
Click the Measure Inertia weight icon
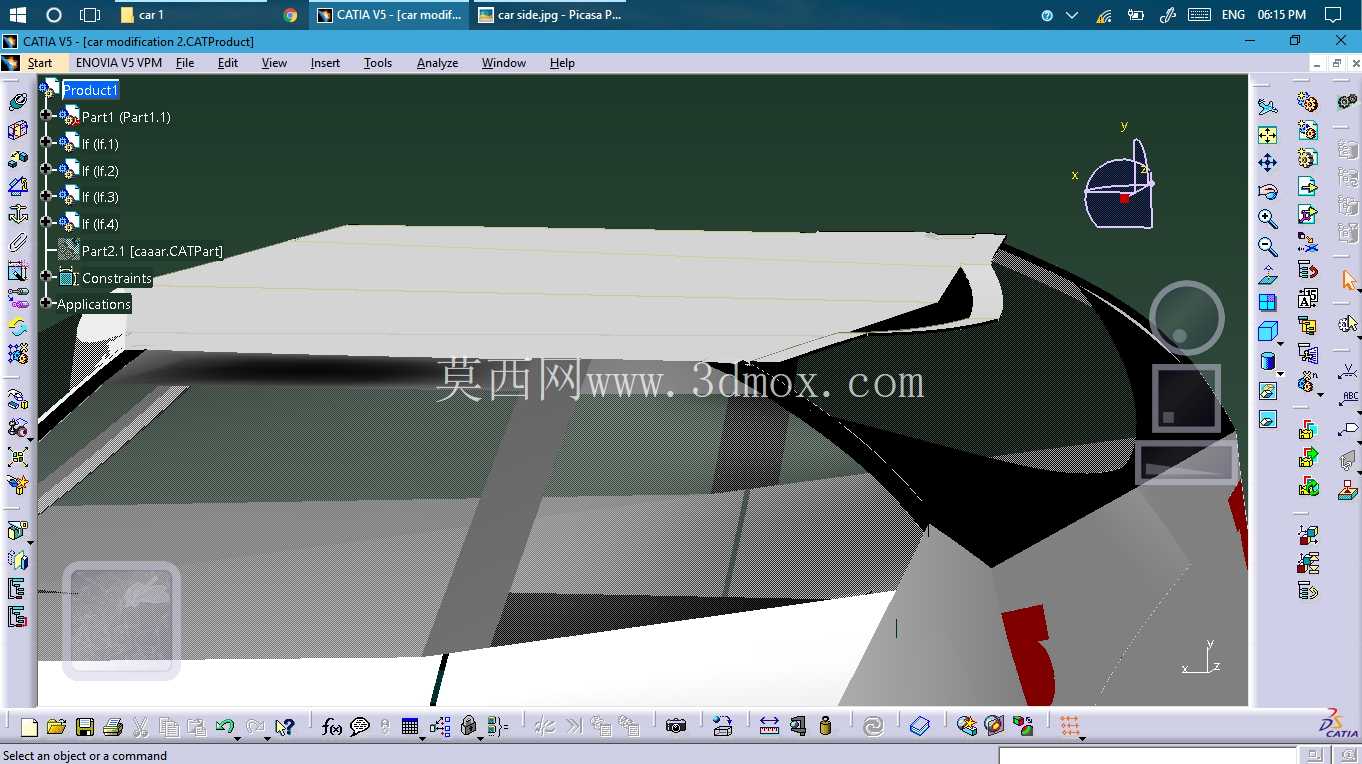point(825,727)
